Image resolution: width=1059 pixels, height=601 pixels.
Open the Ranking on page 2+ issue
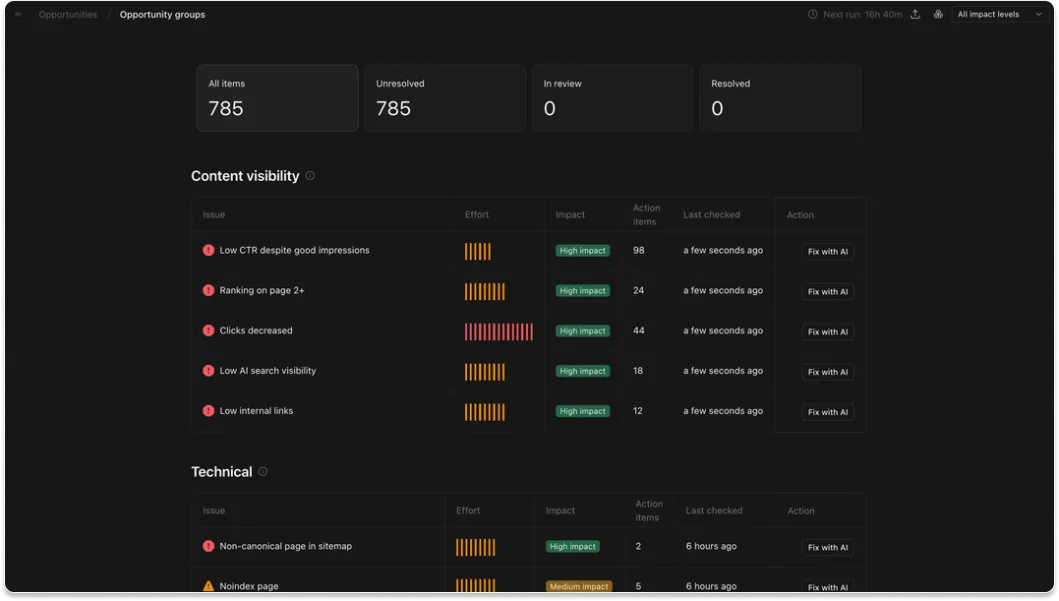coord(262,290)
